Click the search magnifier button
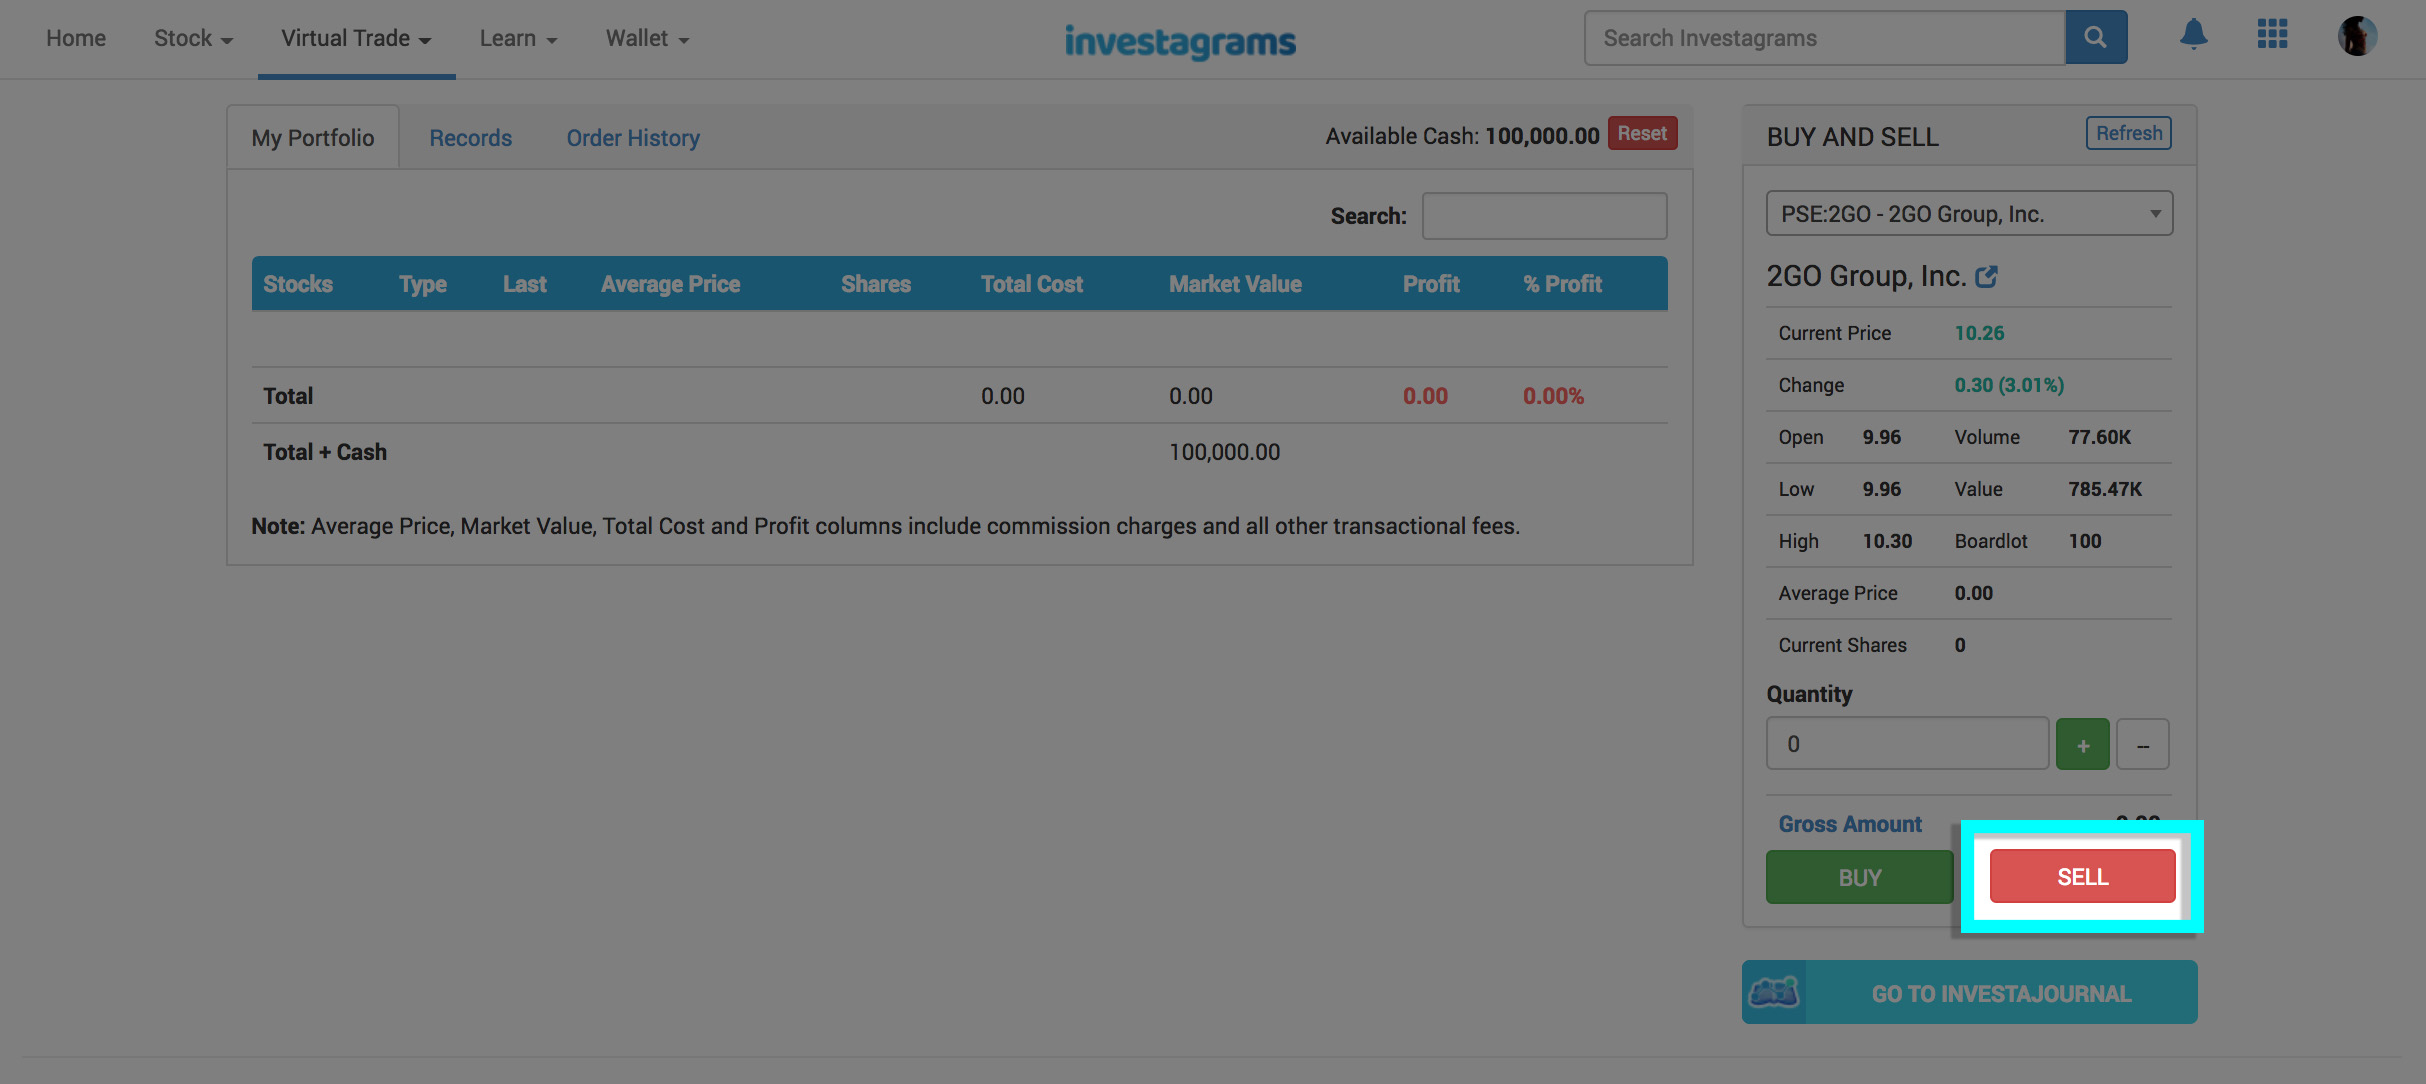The height and width of the screenshot is (1084, 2426). point(2095,38)
